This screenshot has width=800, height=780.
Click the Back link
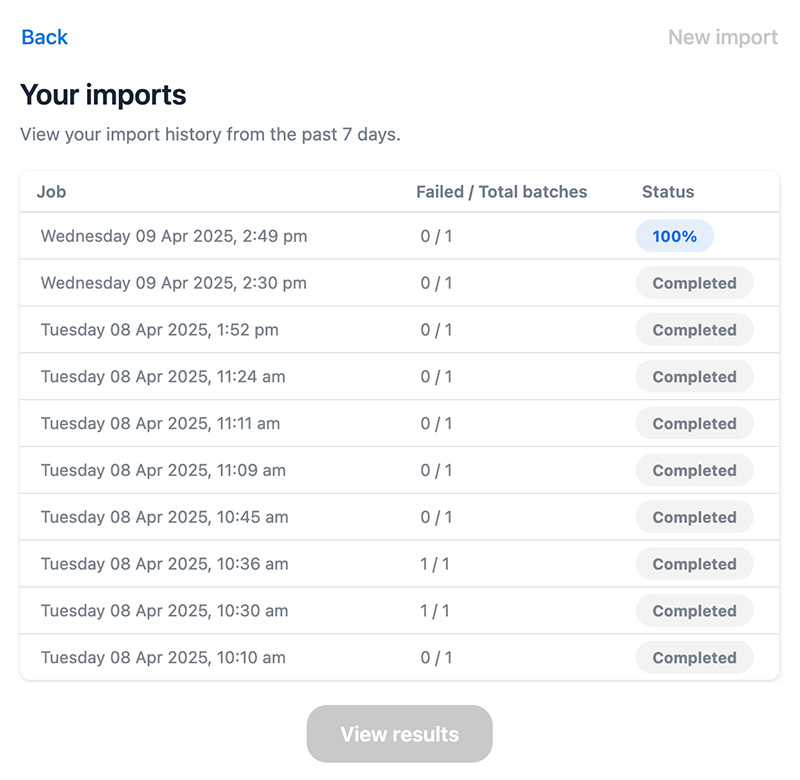44,37
